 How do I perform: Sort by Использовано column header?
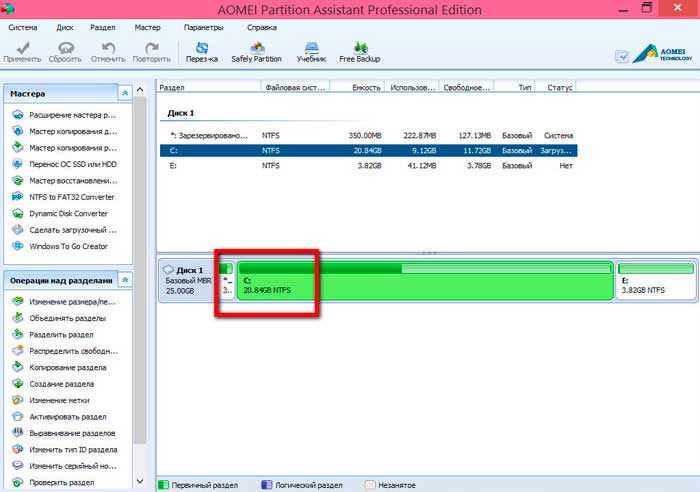pos(412,88)
